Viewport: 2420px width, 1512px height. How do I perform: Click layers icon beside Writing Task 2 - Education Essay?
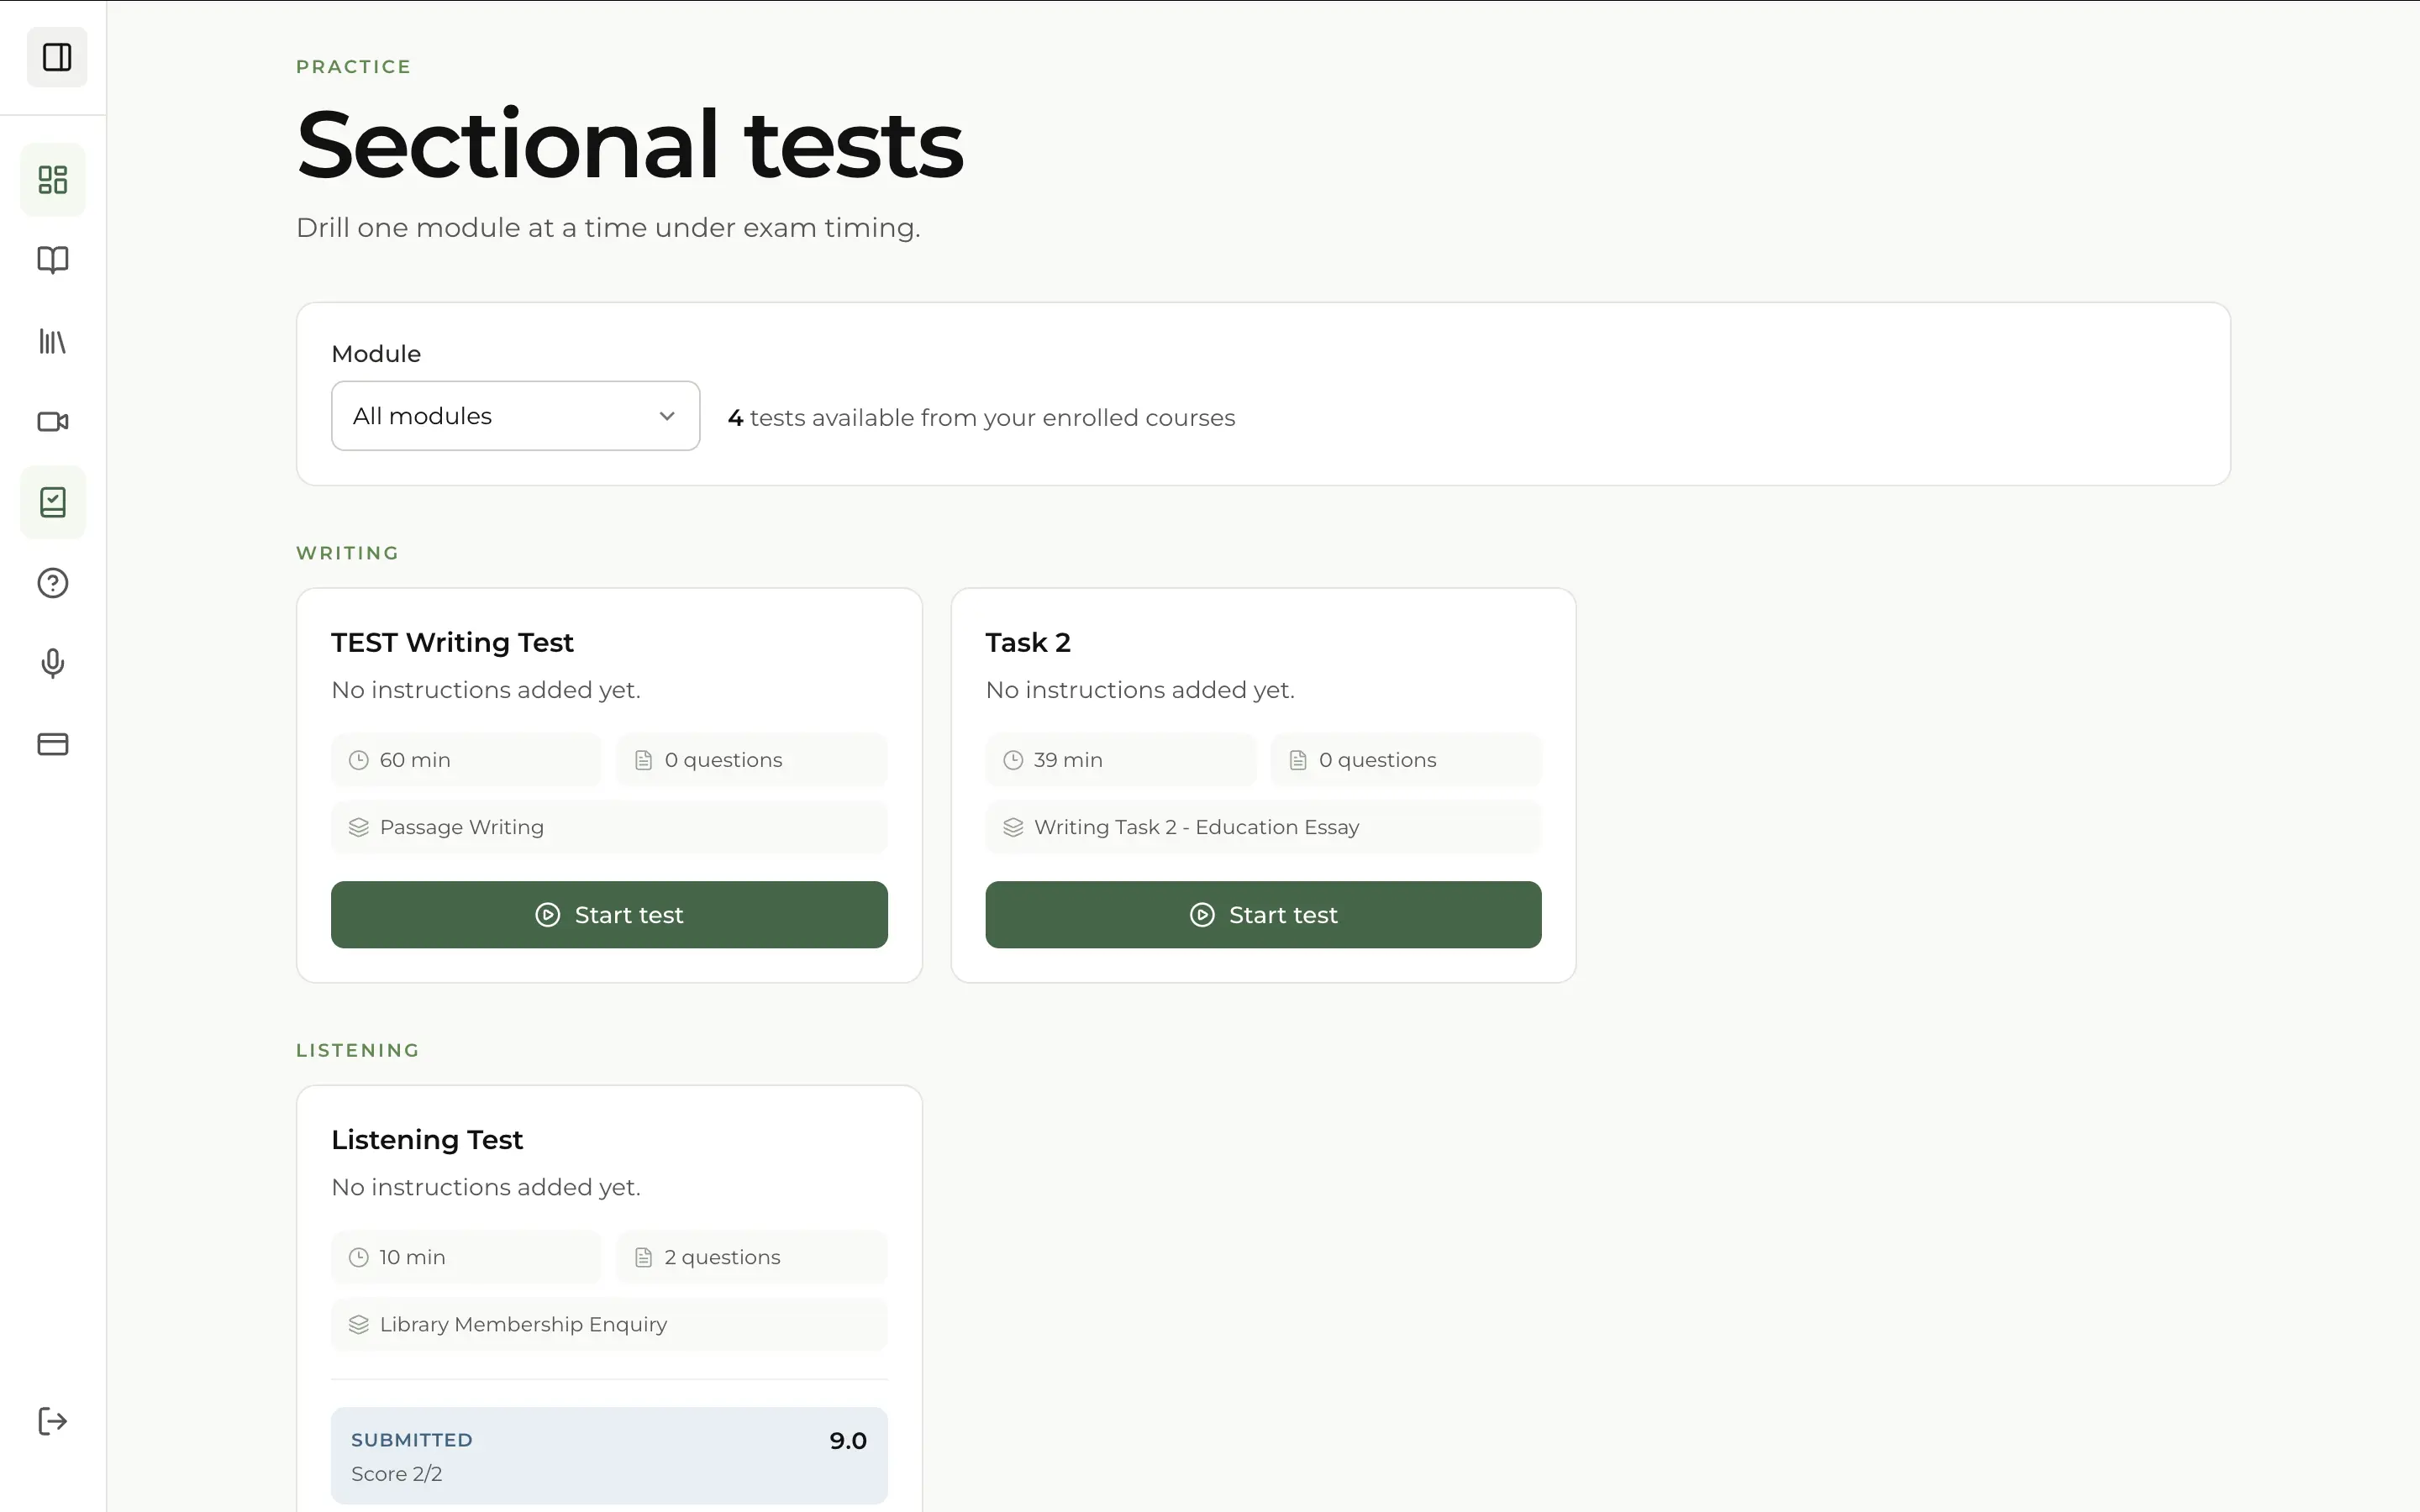pyautogui.click(x=1013, y=827)
